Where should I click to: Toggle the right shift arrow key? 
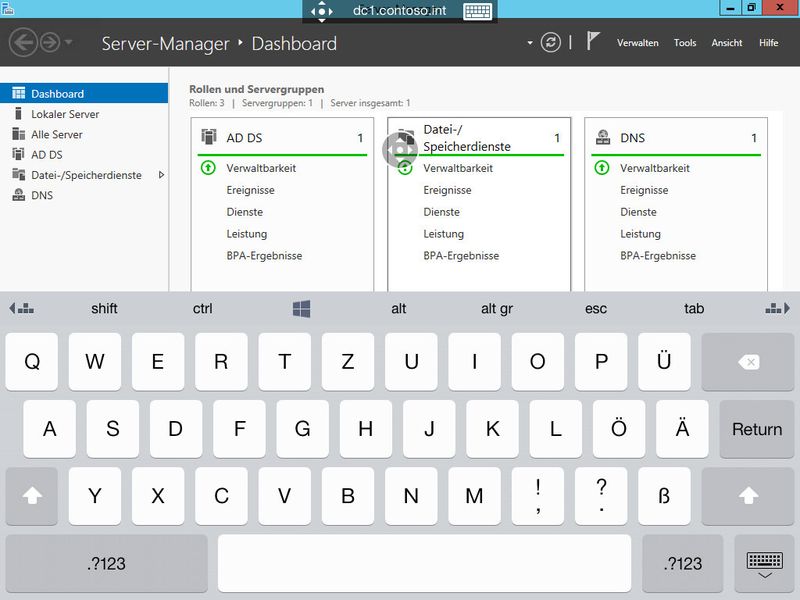(747, 495)
